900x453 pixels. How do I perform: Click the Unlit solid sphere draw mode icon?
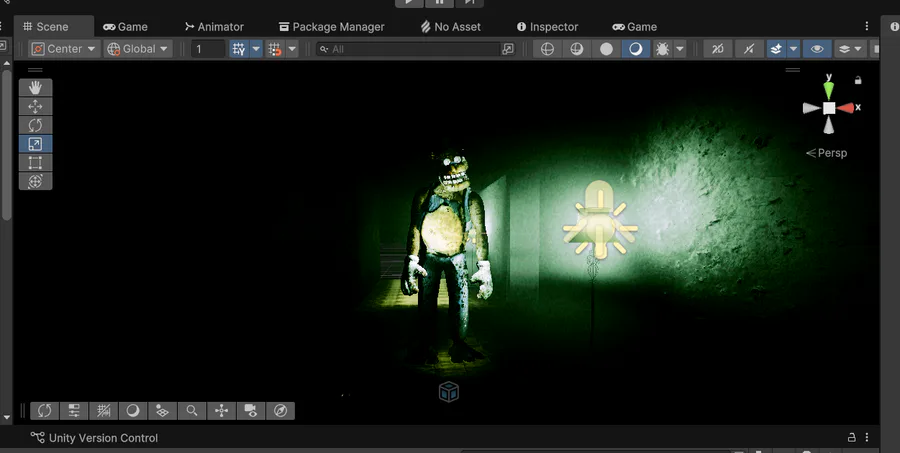click(607, 49)
